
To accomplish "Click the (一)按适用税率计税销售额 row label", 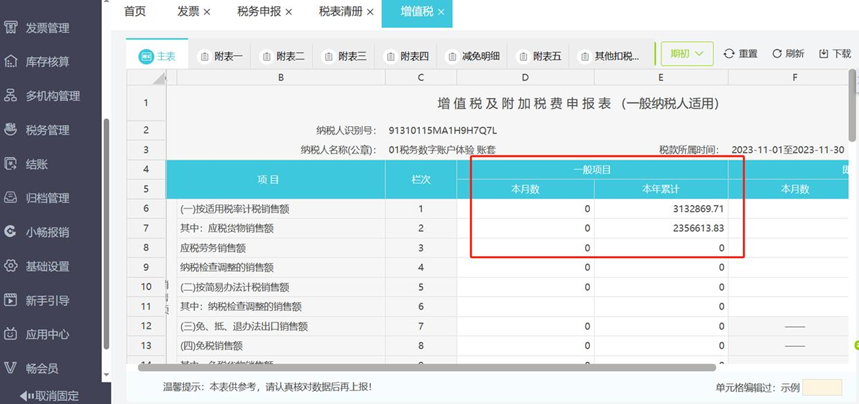I will [x=233, y=209].
